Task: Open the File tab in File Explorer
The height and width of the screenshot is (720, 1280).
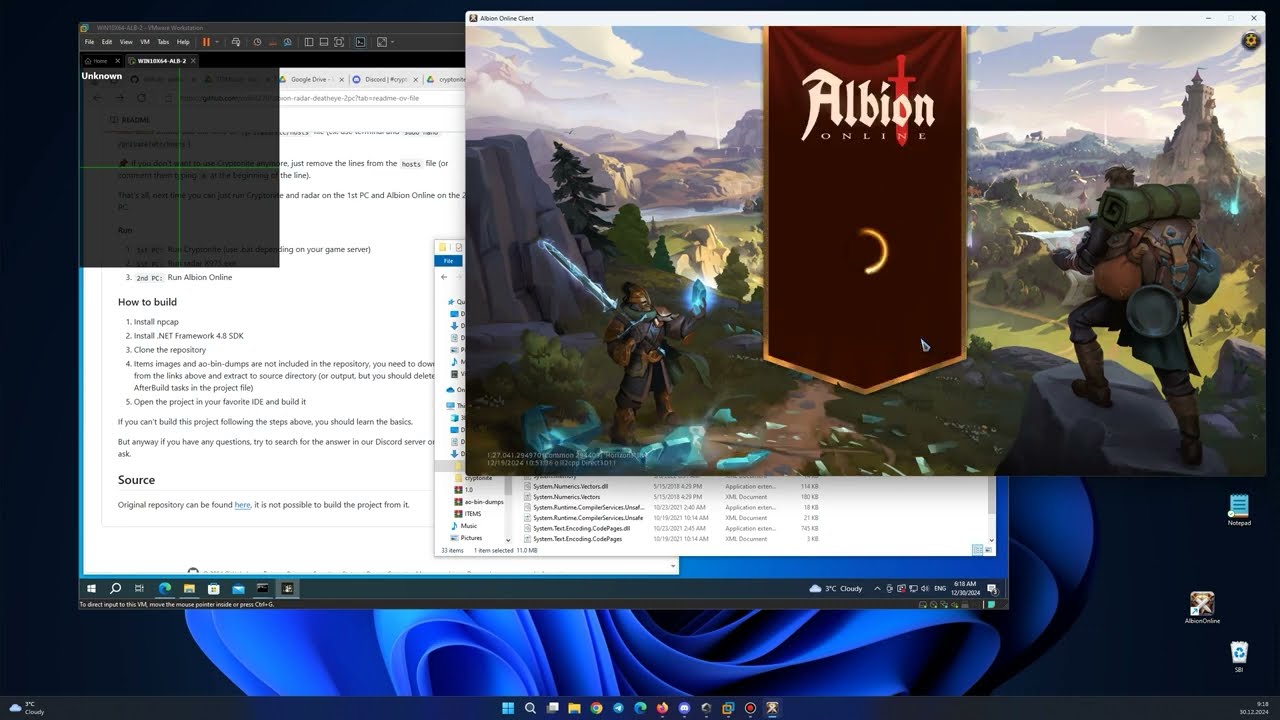Action: click(449, 260)
